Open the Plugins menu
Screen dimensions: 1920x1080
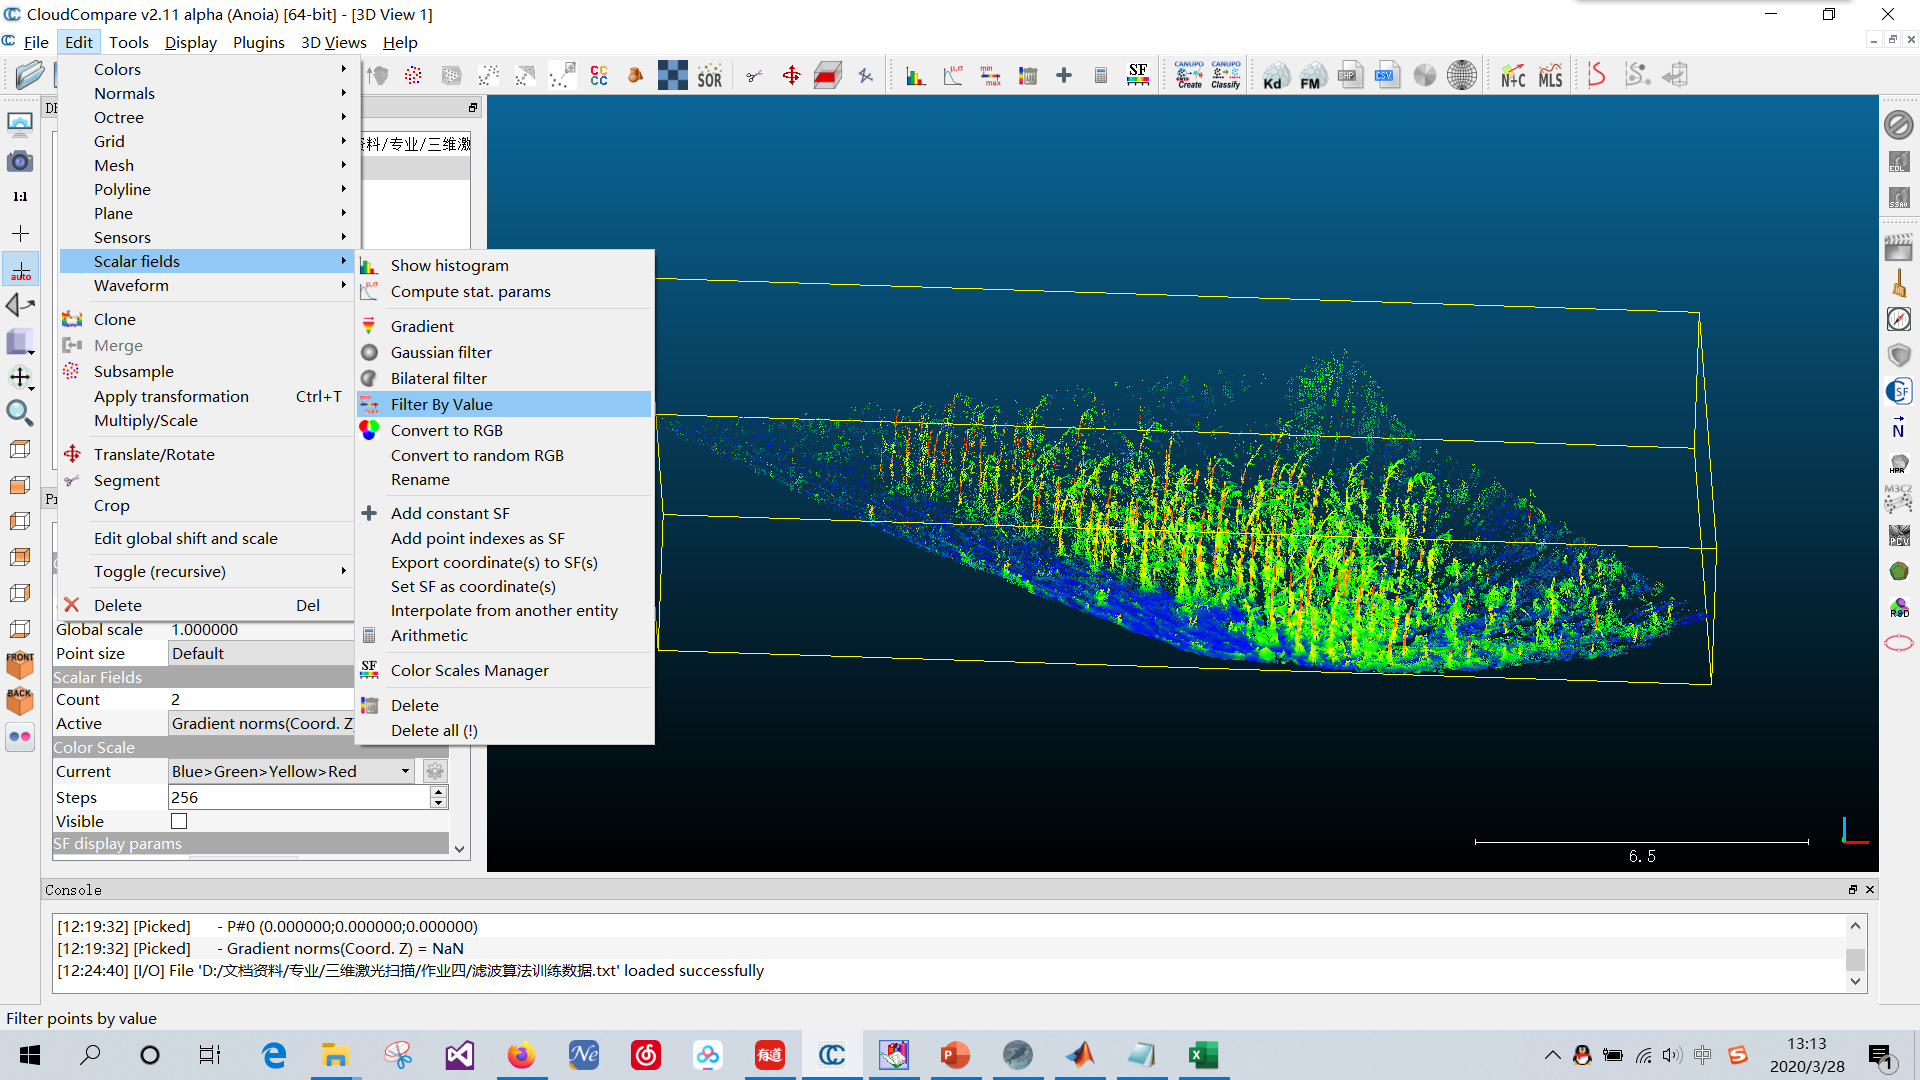pos(258,42)
